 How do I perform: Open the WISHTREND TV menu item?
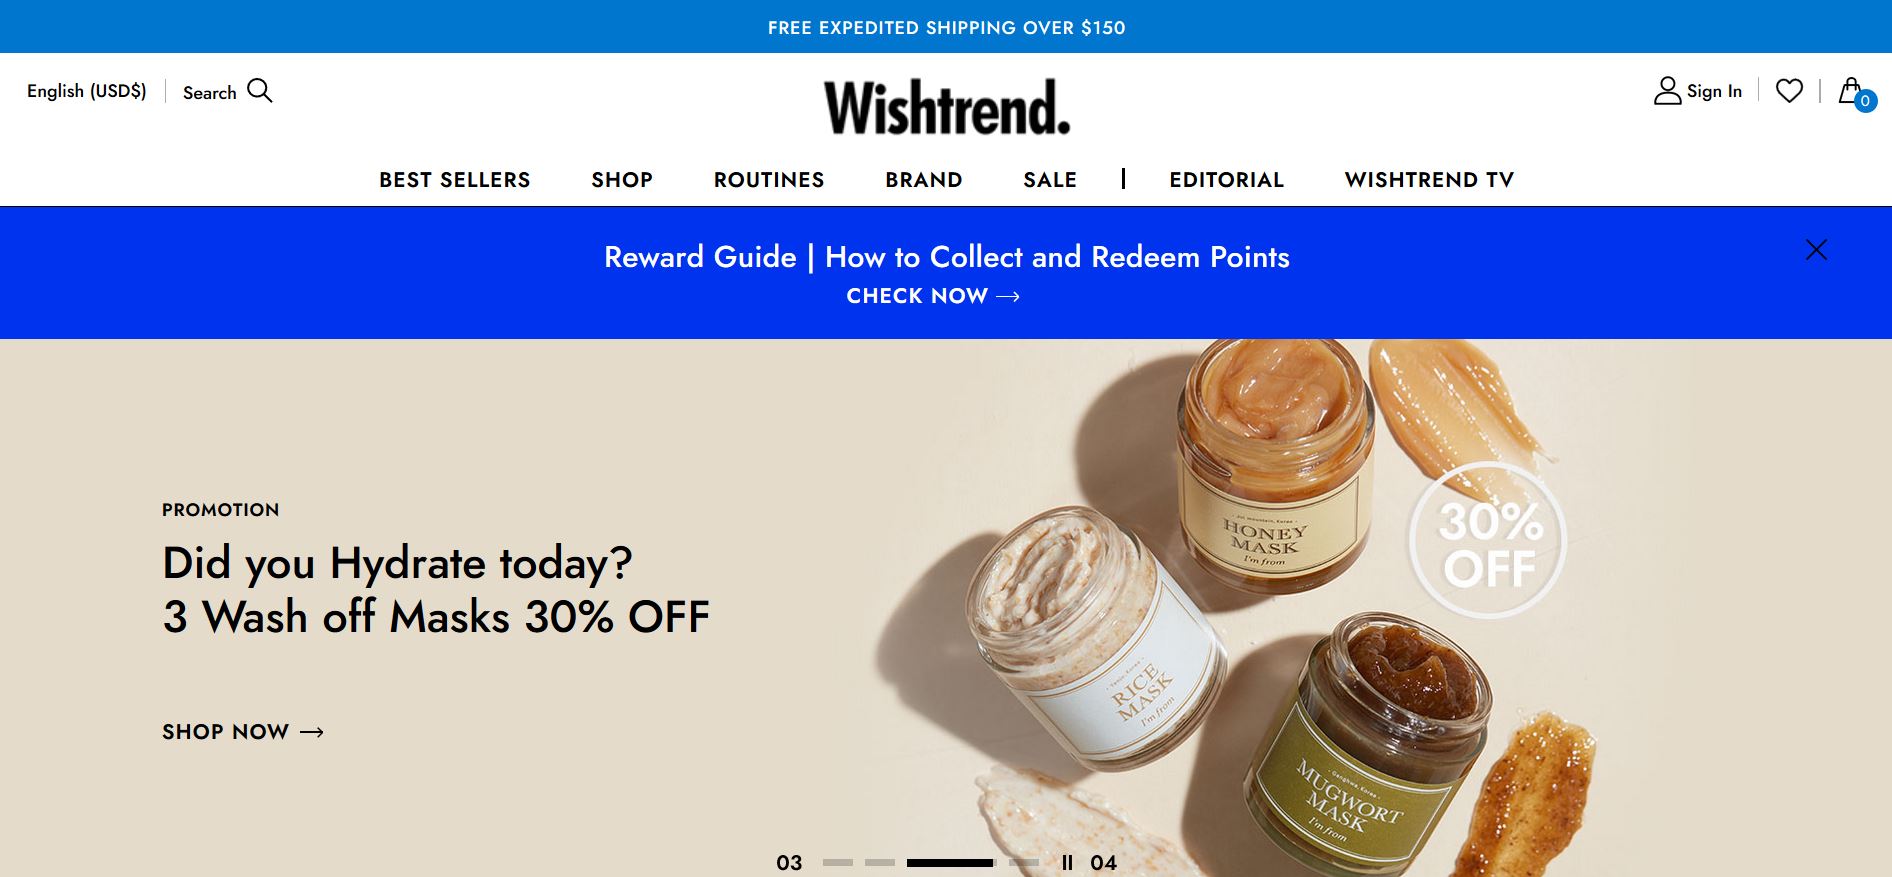(1429, 180)
